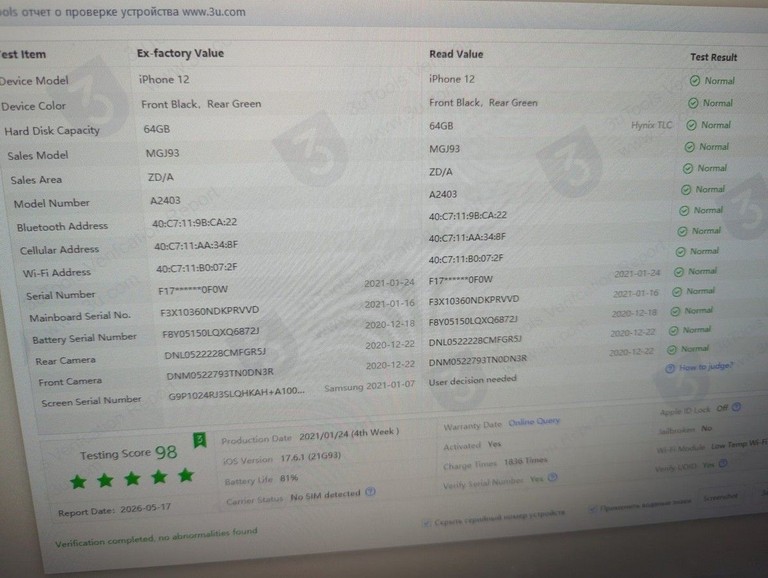Click help icon next to Apple ID Lock Off

click(x=737, y=407)
